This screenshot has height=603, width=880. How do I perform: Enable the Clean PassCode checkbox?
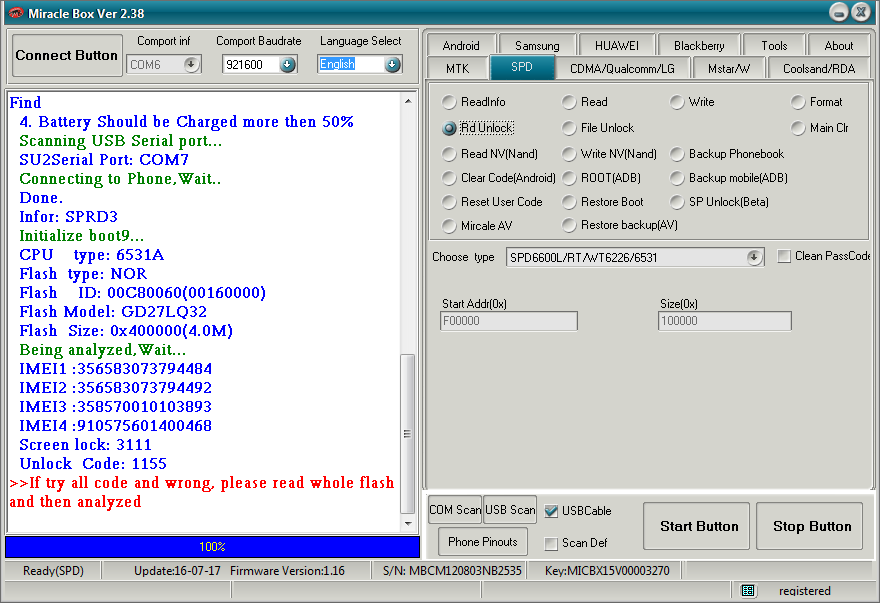784,256
